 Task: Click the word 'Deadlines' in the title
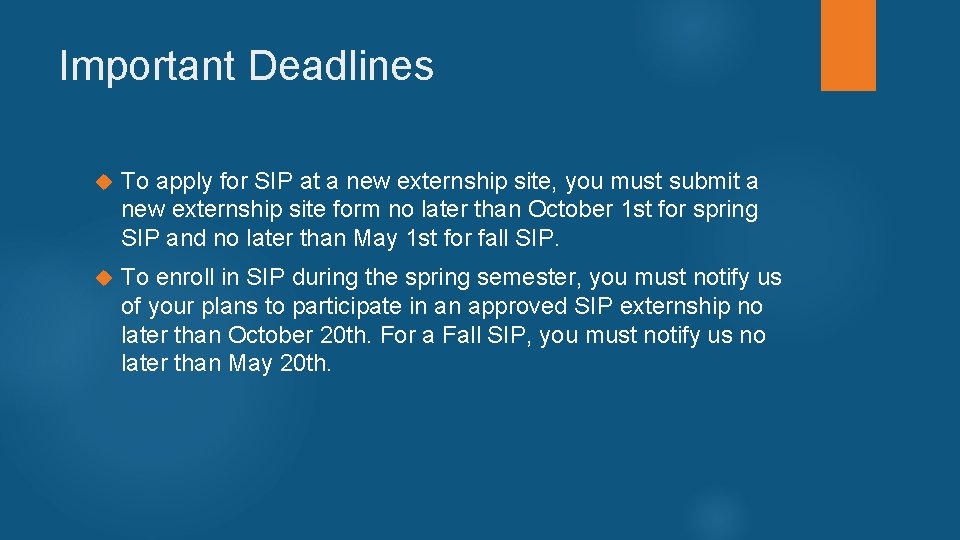point(341,67)
